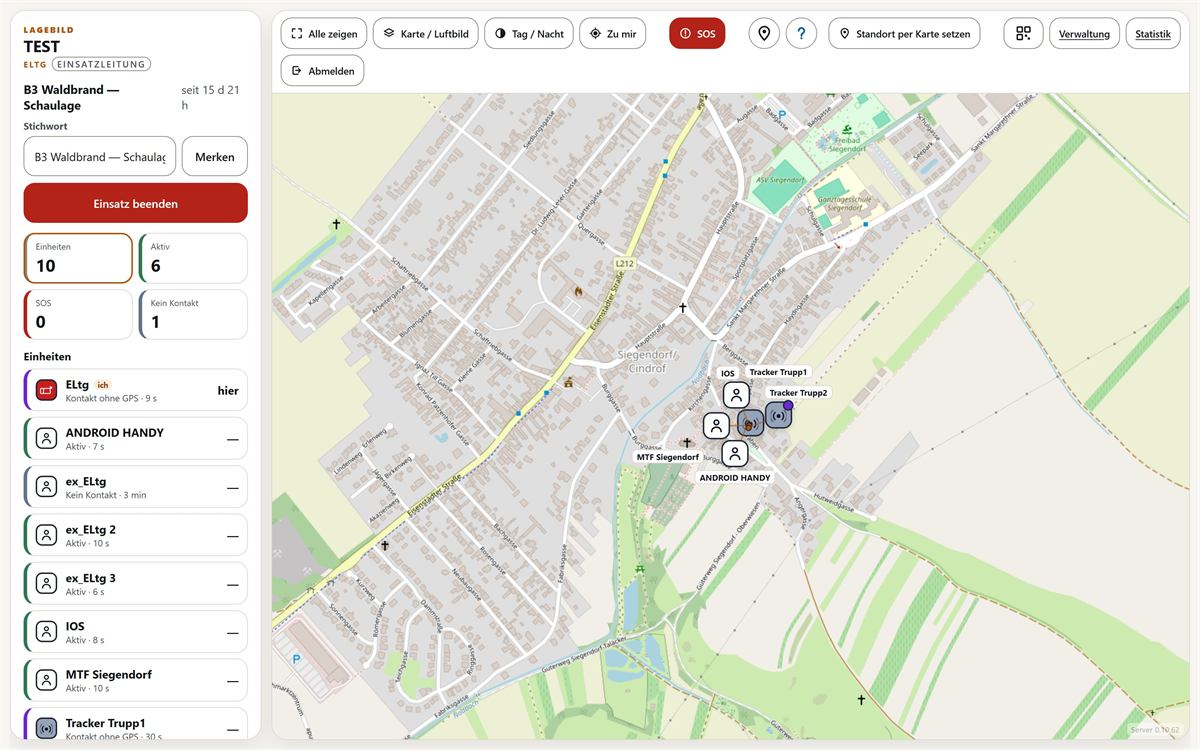
Task: Open the help question mark icon
Action: pyautogui.click(x=801, y=33)
